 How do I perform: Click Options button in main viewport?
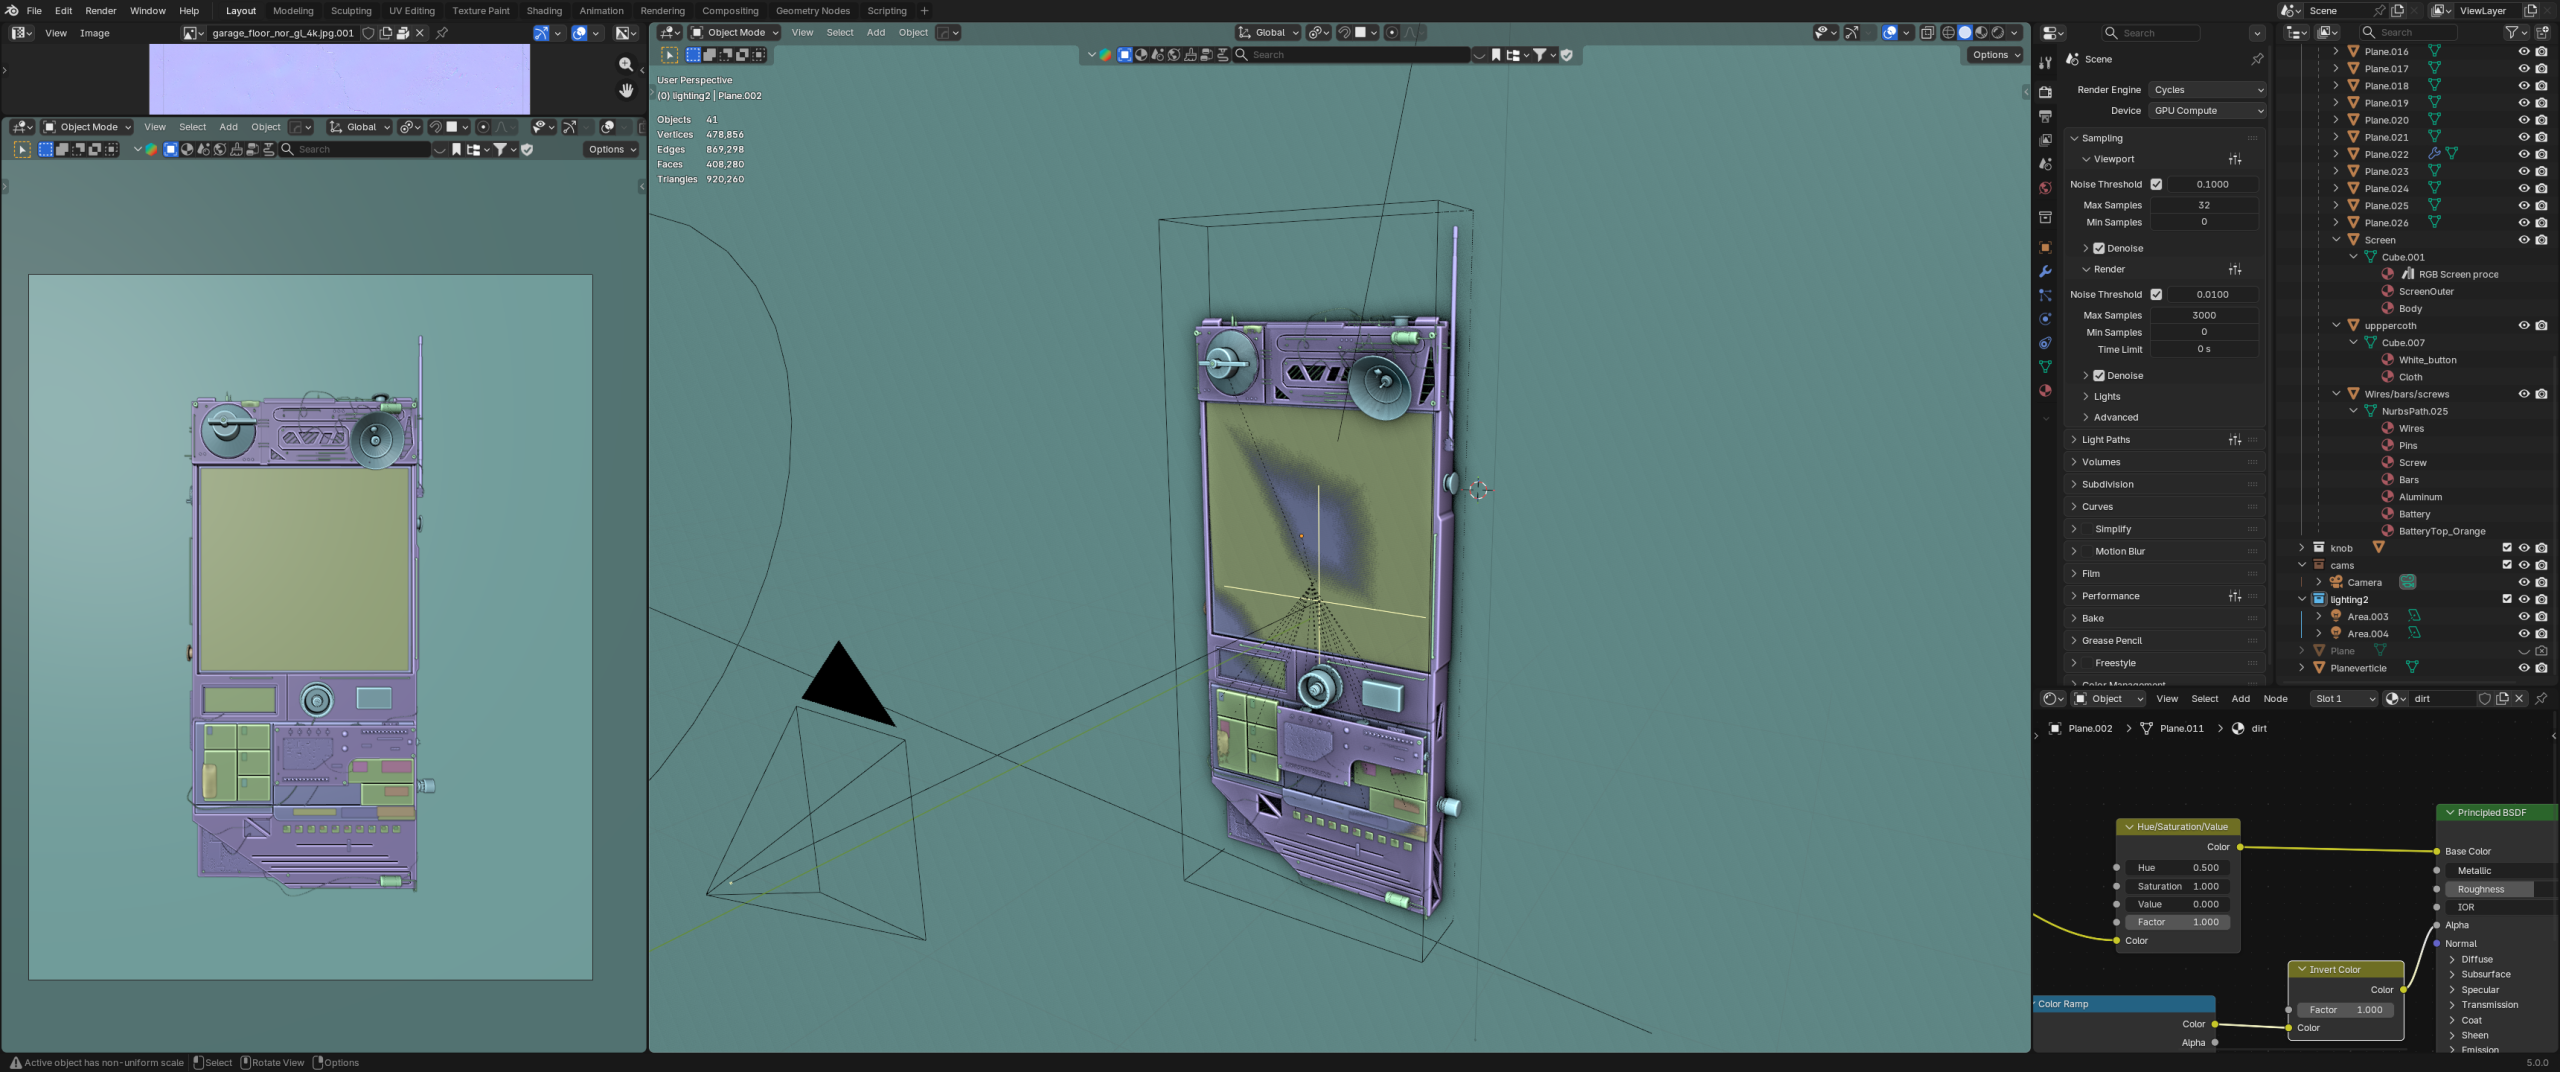(1996, 55)
